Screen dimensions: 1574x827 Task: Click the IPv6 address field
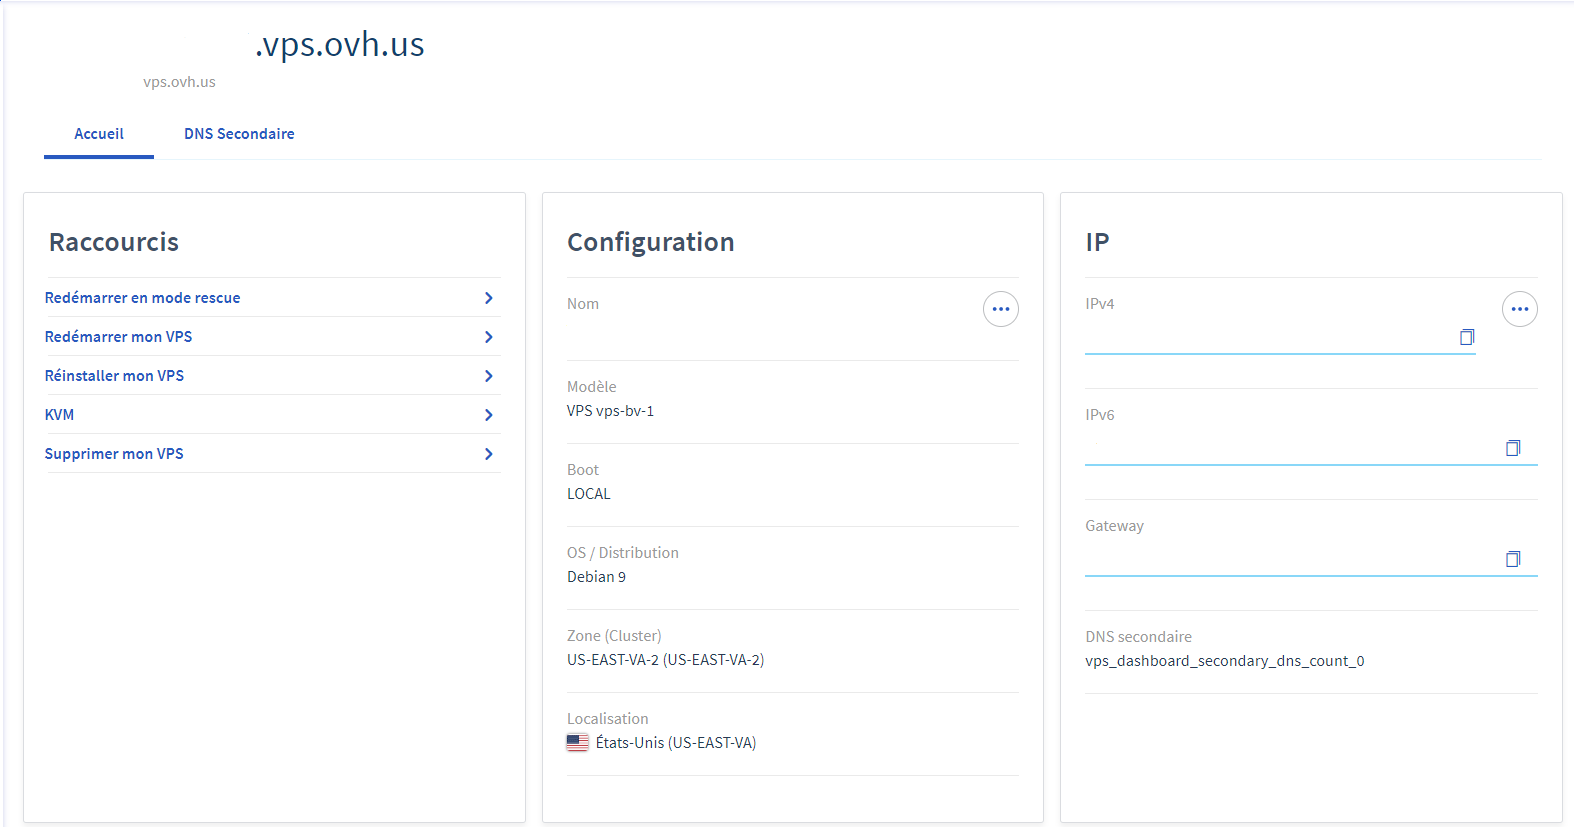point(1311,449)
